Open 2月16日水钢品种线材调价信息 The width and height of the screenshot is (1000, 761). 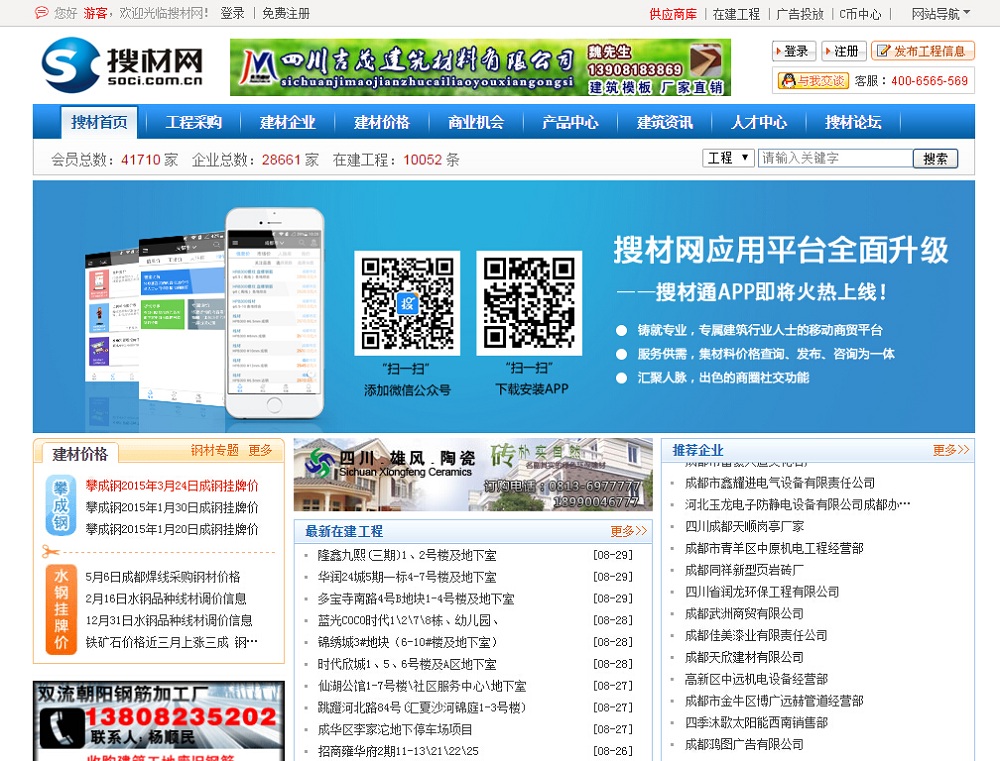click(x=166, y=598)
